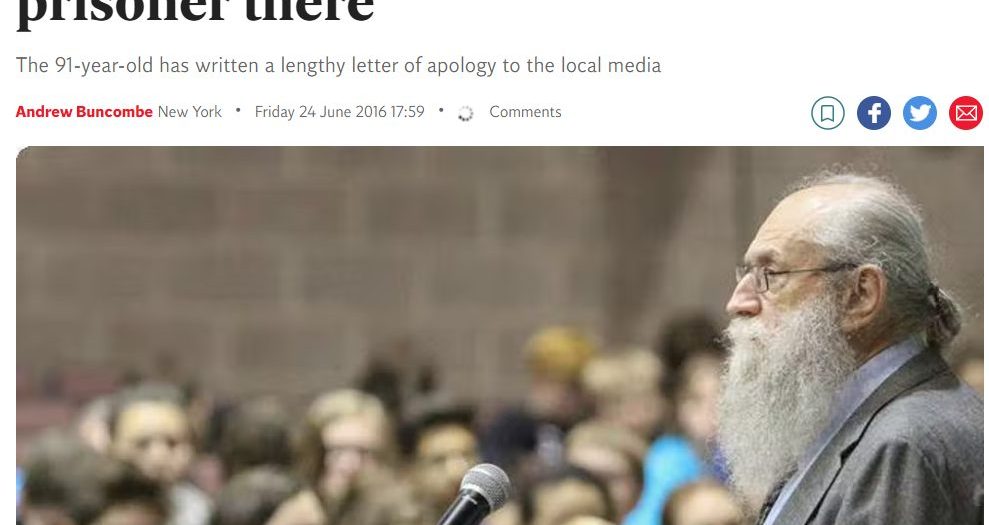Screen dimensions: 989x525
Task: Open author Andrew Buncombe's profile
Action: coord(84,112)
